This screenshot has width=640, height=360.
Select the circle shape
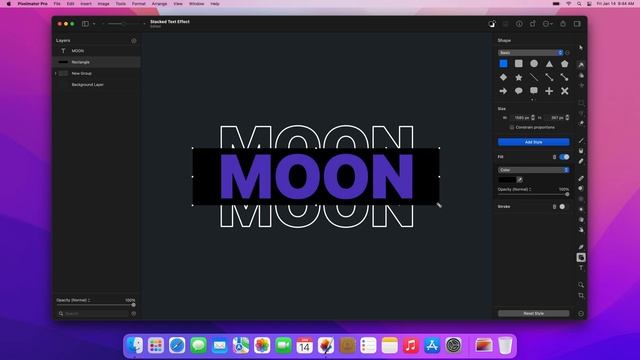[x=534, y=64]
